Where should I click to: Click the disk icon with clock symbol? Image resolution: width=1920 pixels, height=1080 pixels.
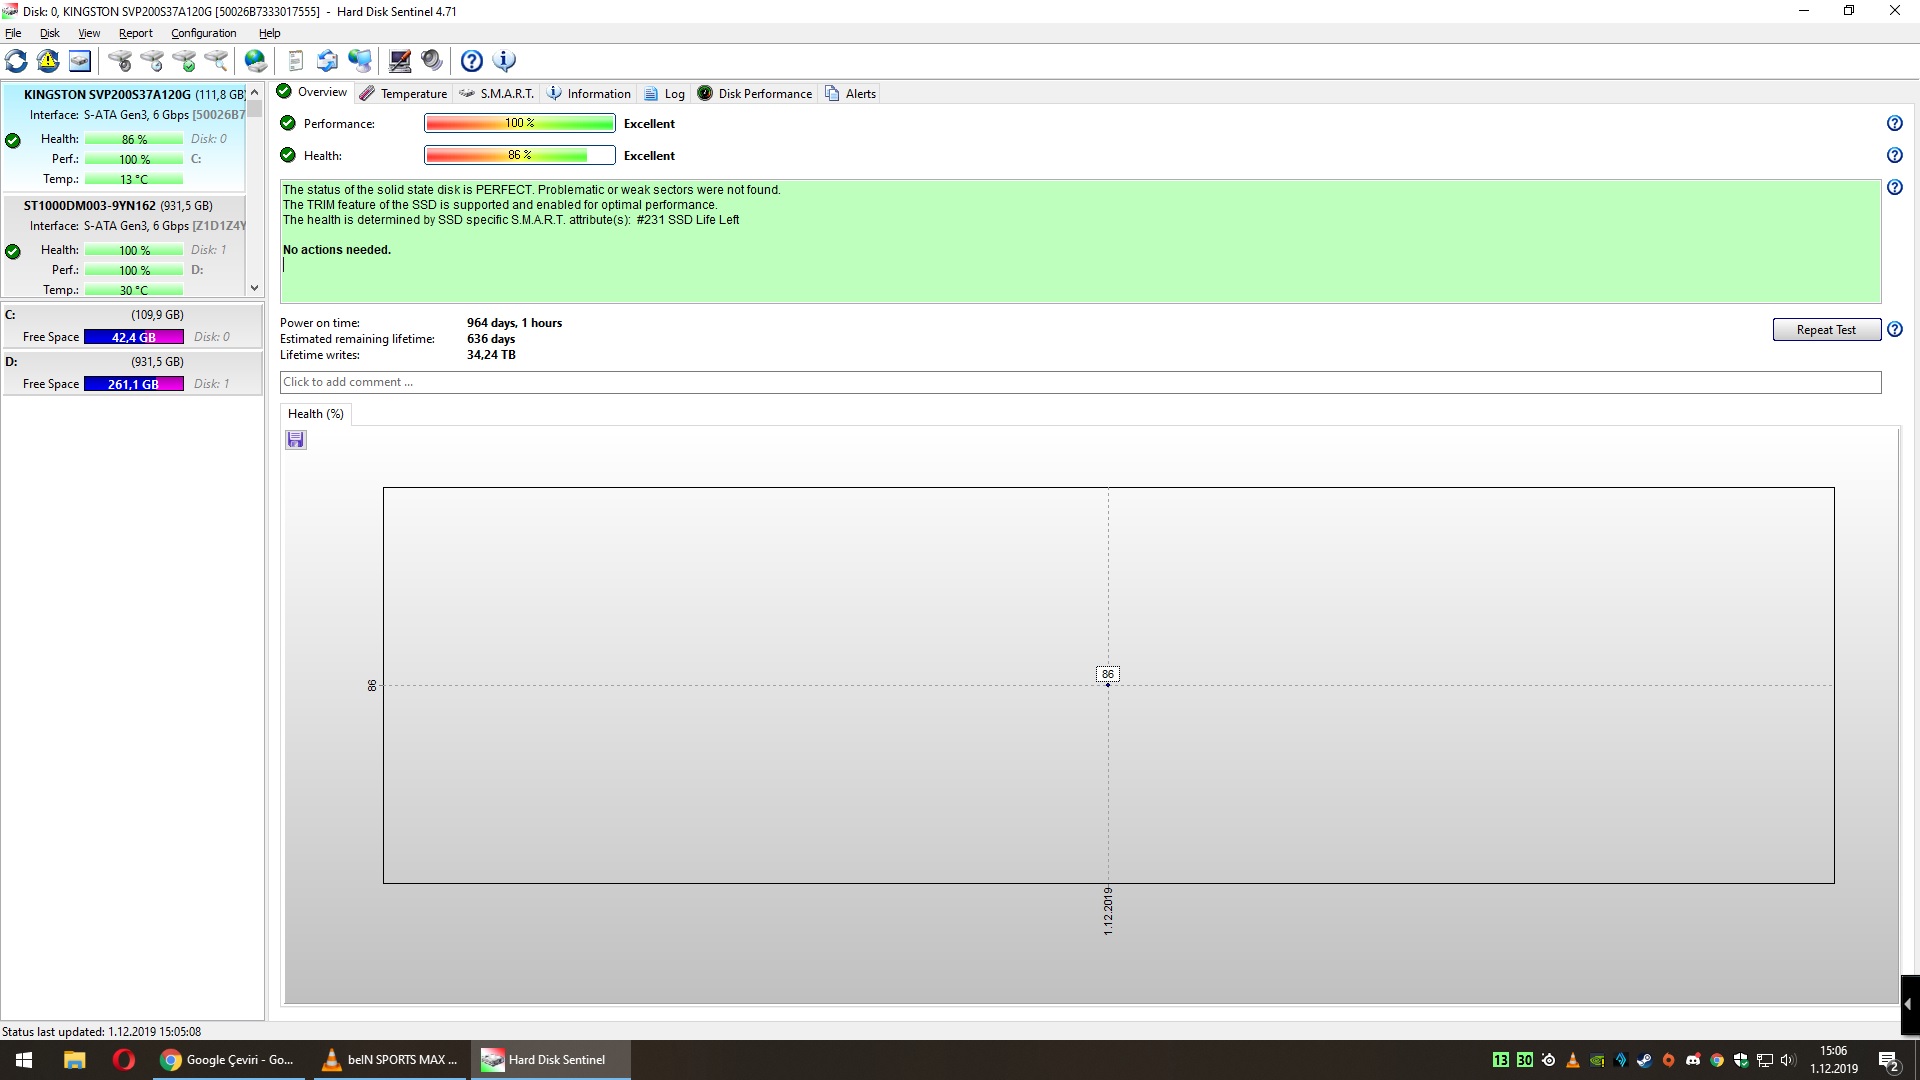152,61
